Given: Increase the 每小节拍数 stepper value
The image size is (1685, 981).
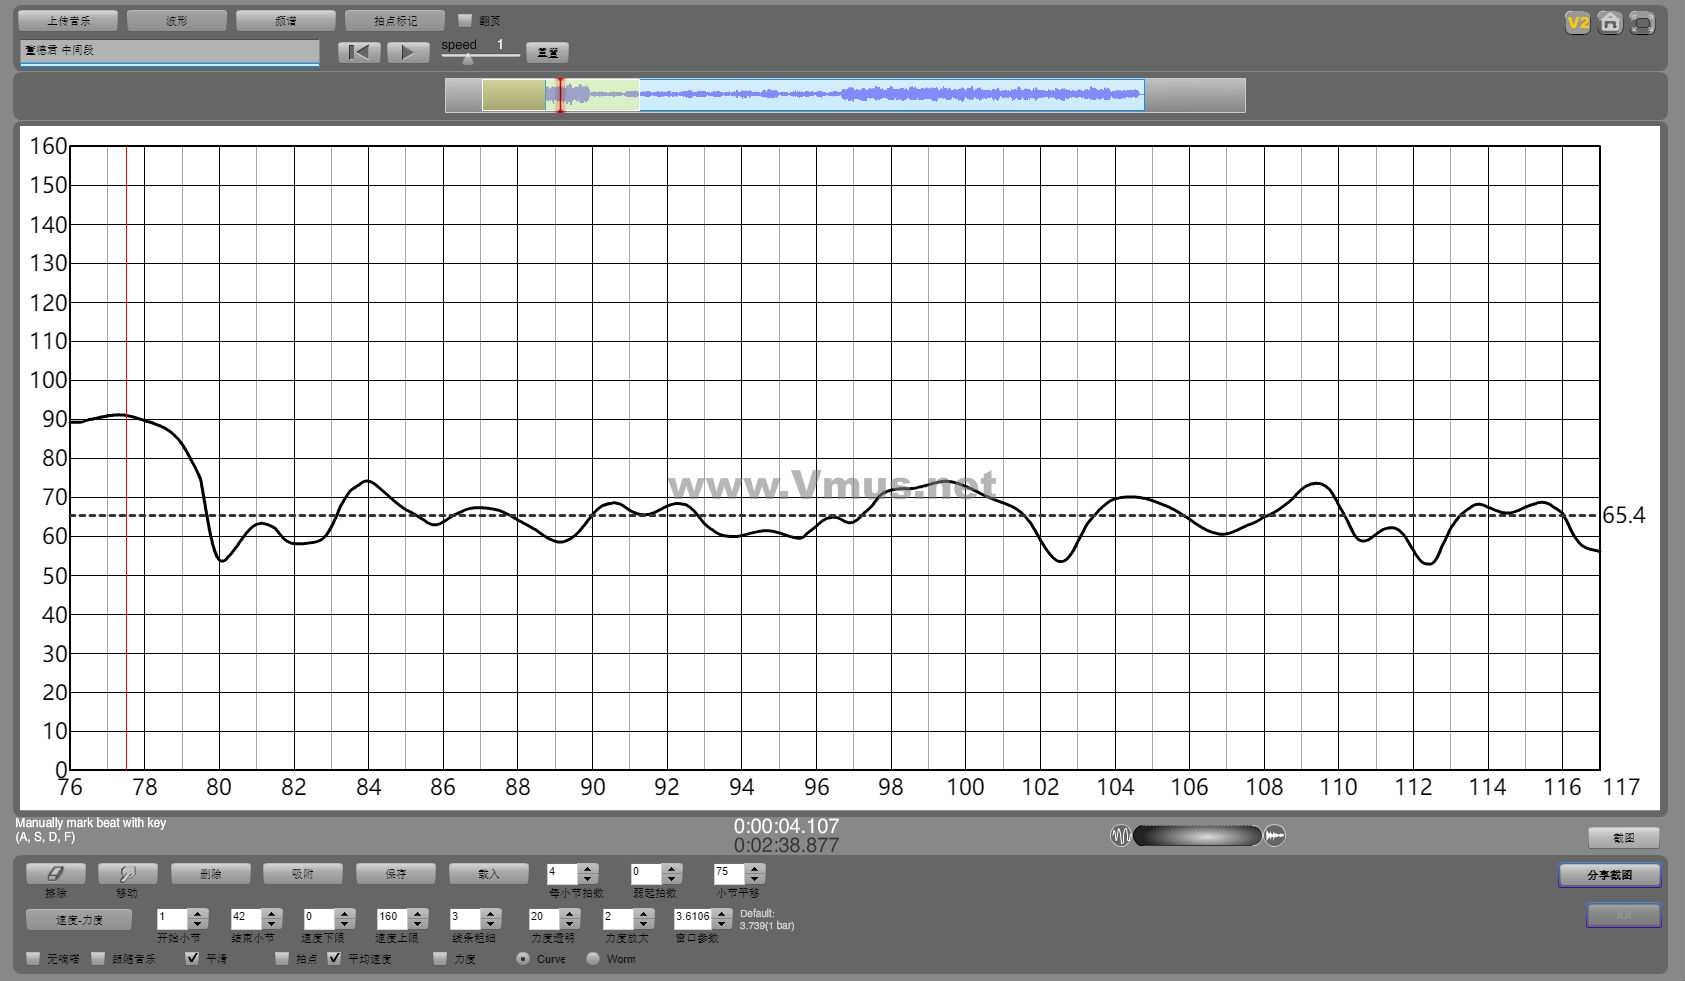Looking at the screenshot, I should click(x=588, y=868).
